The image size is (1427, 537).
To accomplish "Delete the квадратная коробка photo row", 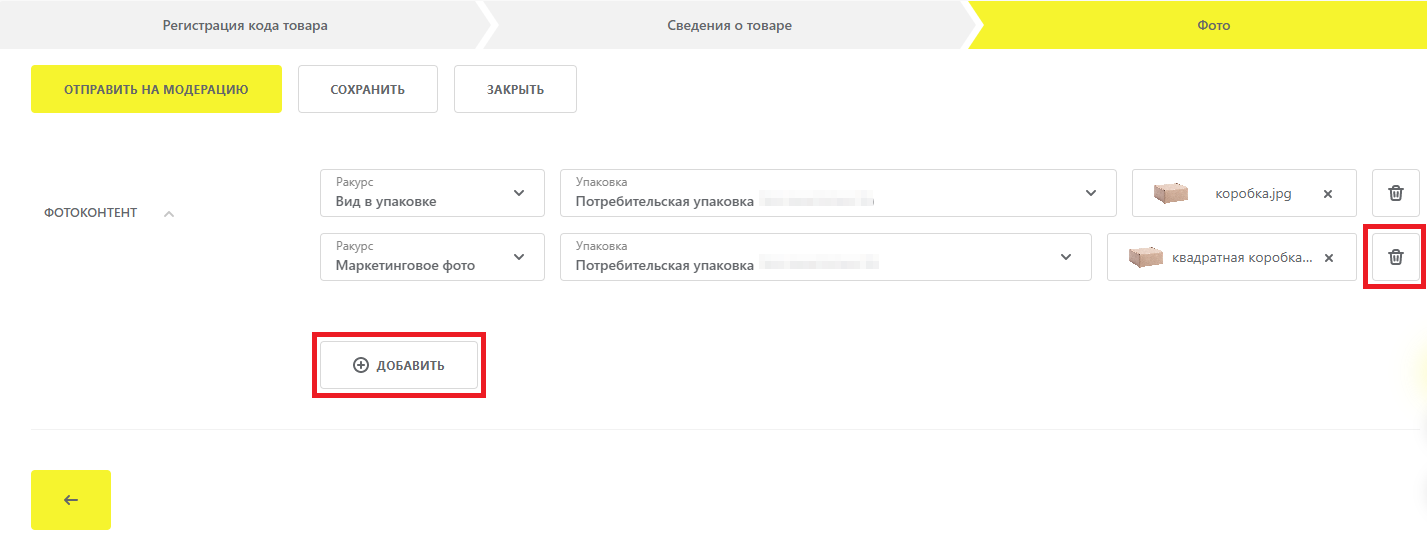I will pos(1396,257).
